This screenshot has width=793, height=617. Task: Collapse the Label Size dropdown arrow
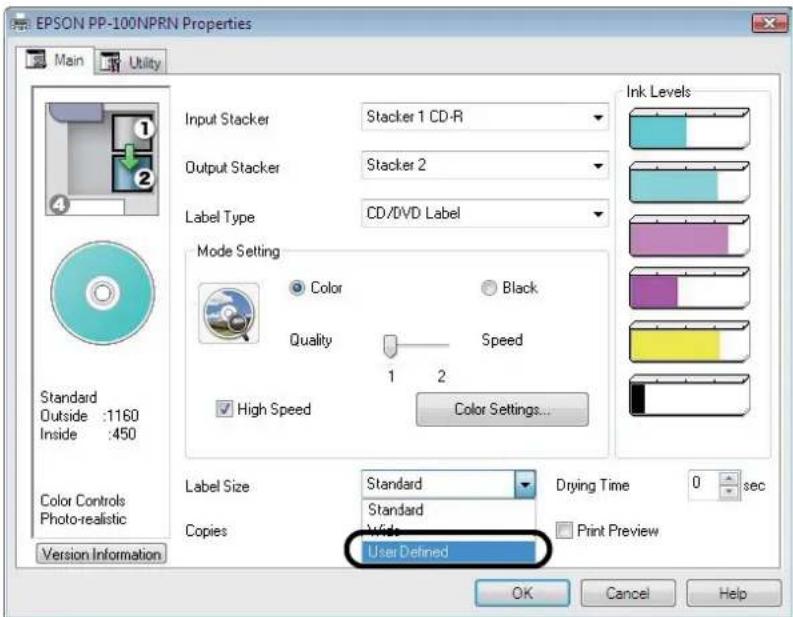525,484
